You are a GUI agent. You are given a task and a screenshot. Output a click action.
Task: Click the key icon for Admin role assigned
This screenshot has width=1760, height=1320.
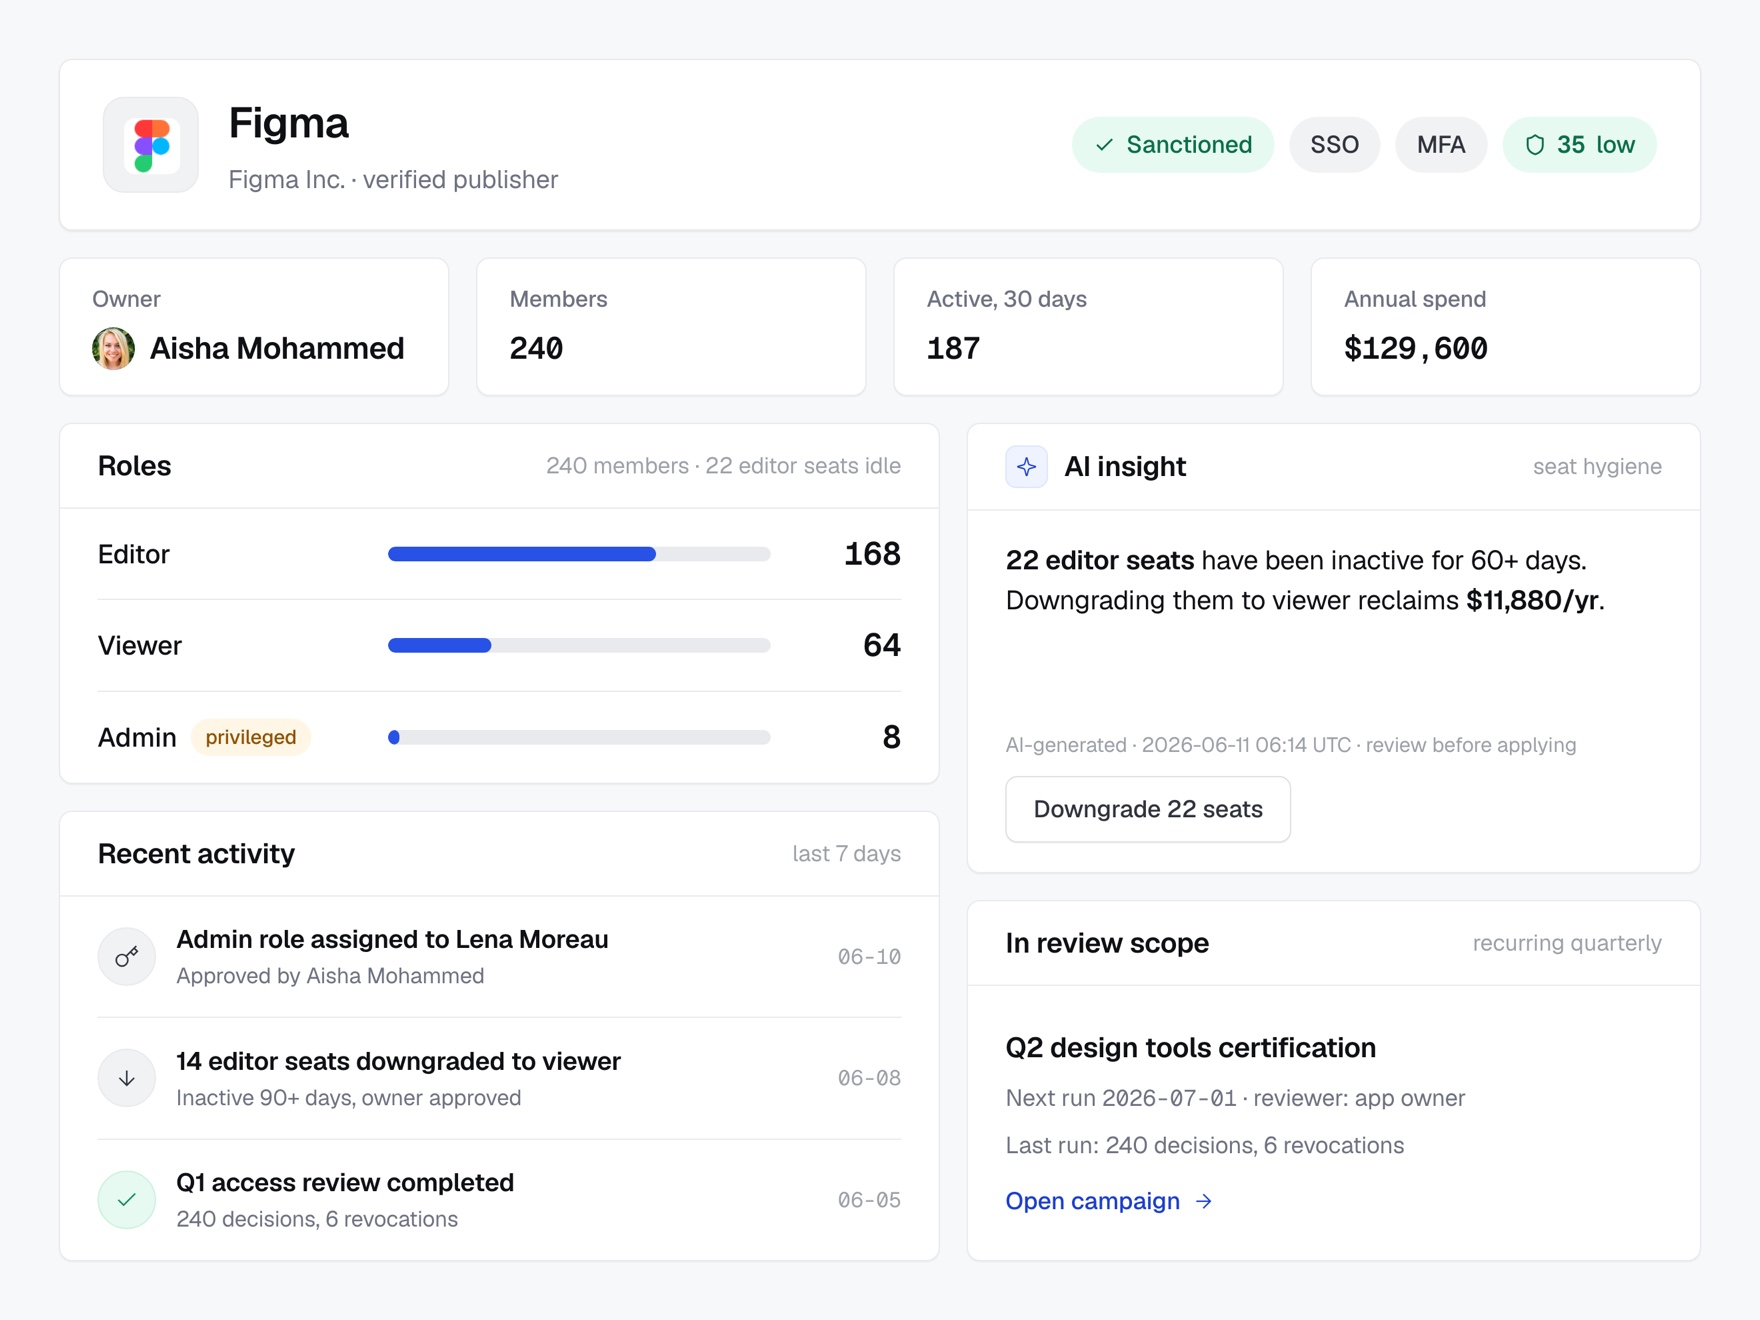pyautogui.click(x=127, y=957)
